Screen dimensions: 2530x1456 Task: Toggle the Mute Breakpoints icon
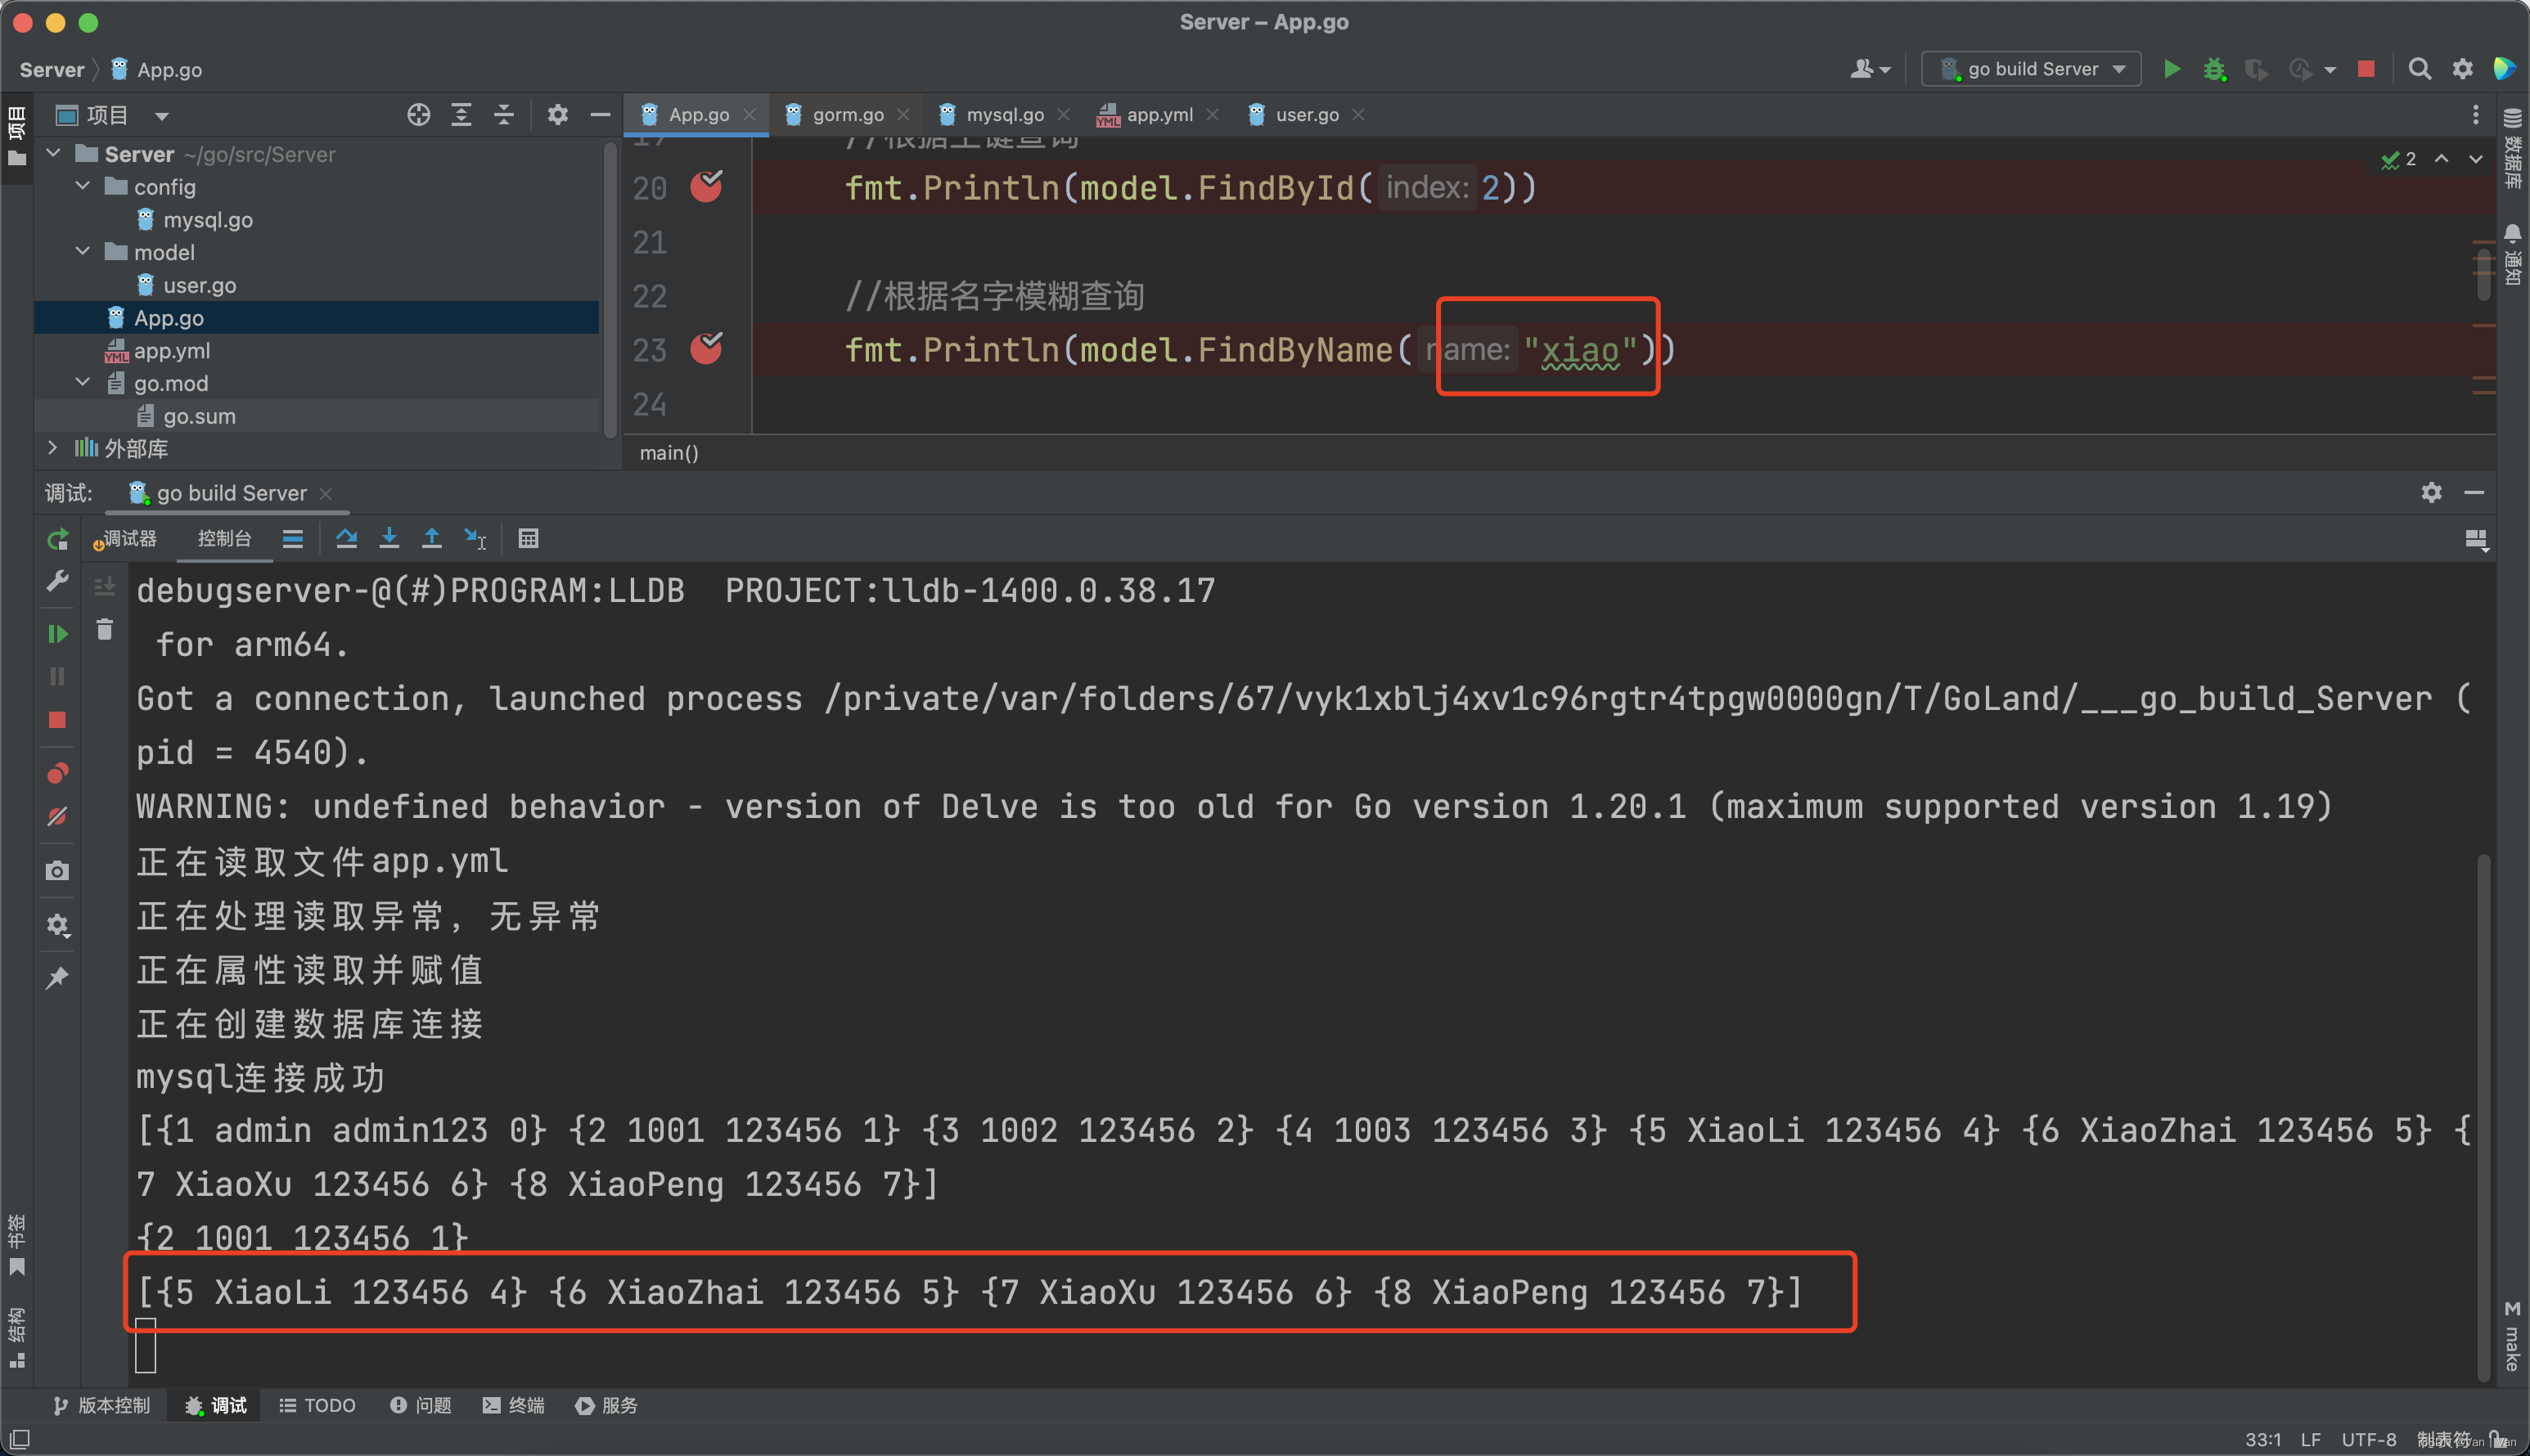57,817
